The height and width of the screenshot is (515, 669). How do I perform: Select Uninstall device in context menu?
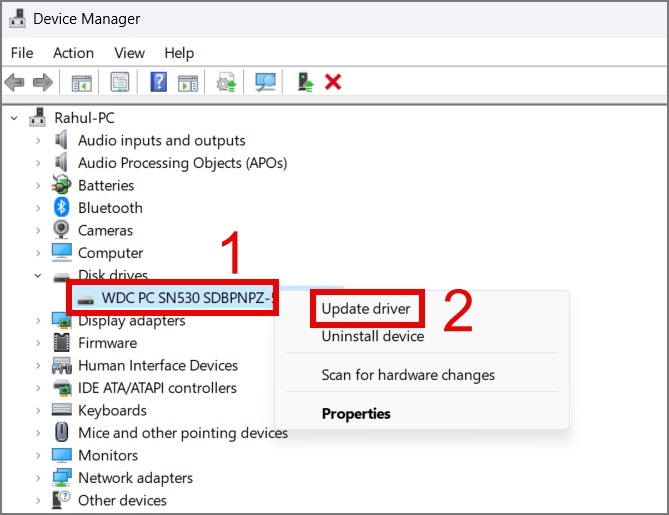[372, 337]
